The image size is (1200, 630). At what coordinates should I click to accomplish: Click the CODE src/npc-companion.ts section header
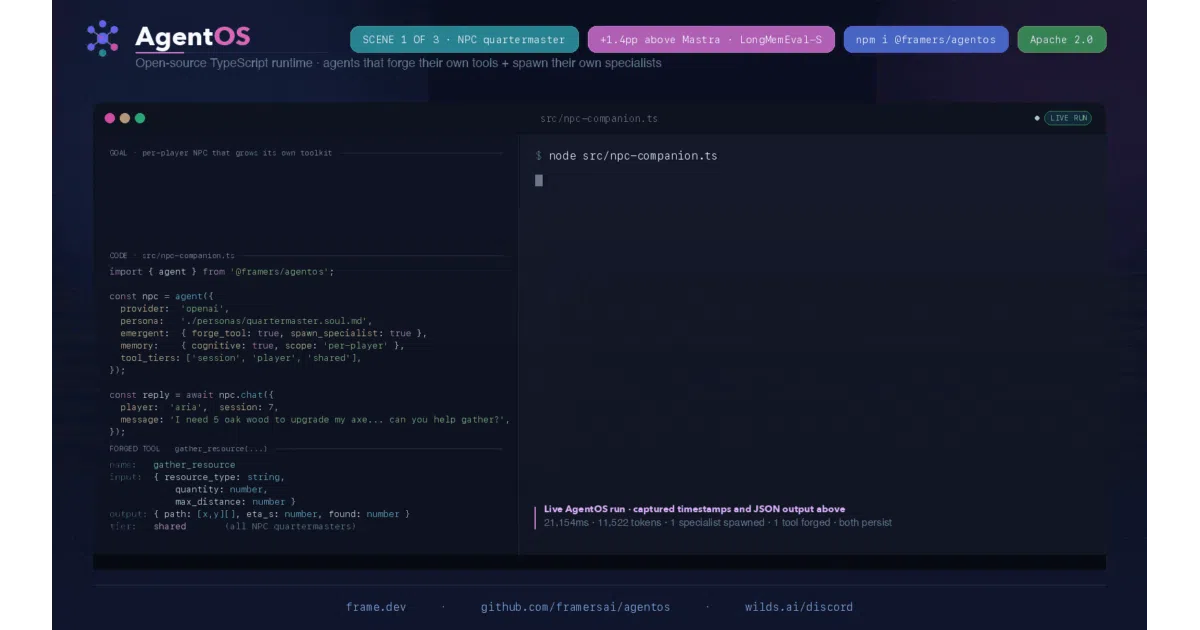pos(172,255)
